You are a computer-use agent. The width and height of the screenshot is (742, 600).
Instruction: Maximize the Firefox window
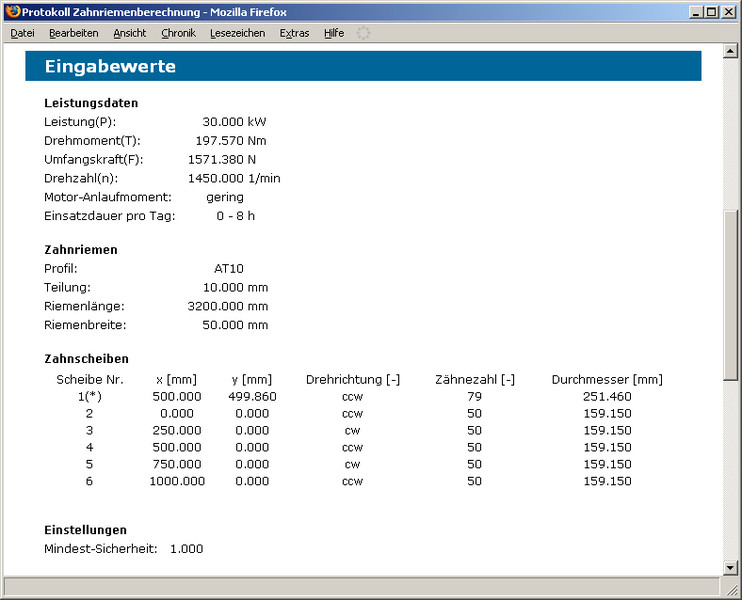711,11
